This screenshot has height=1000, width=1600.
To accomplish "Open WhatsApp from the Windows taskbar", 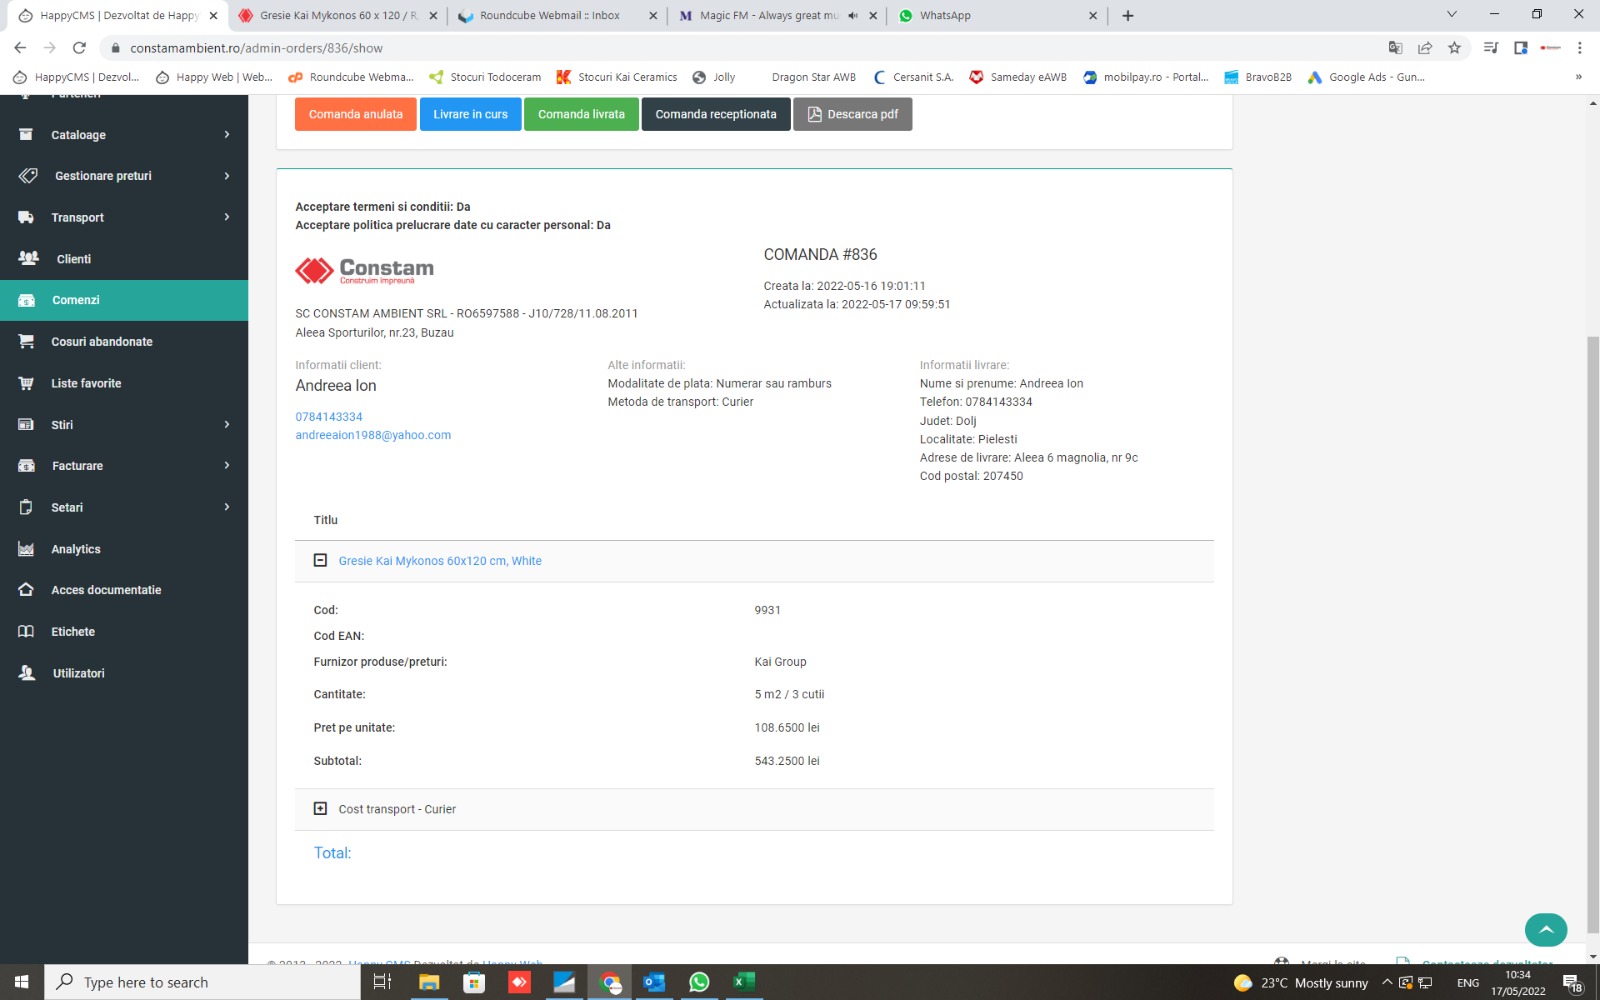I will pyautogui.click(x=699, y=982).
